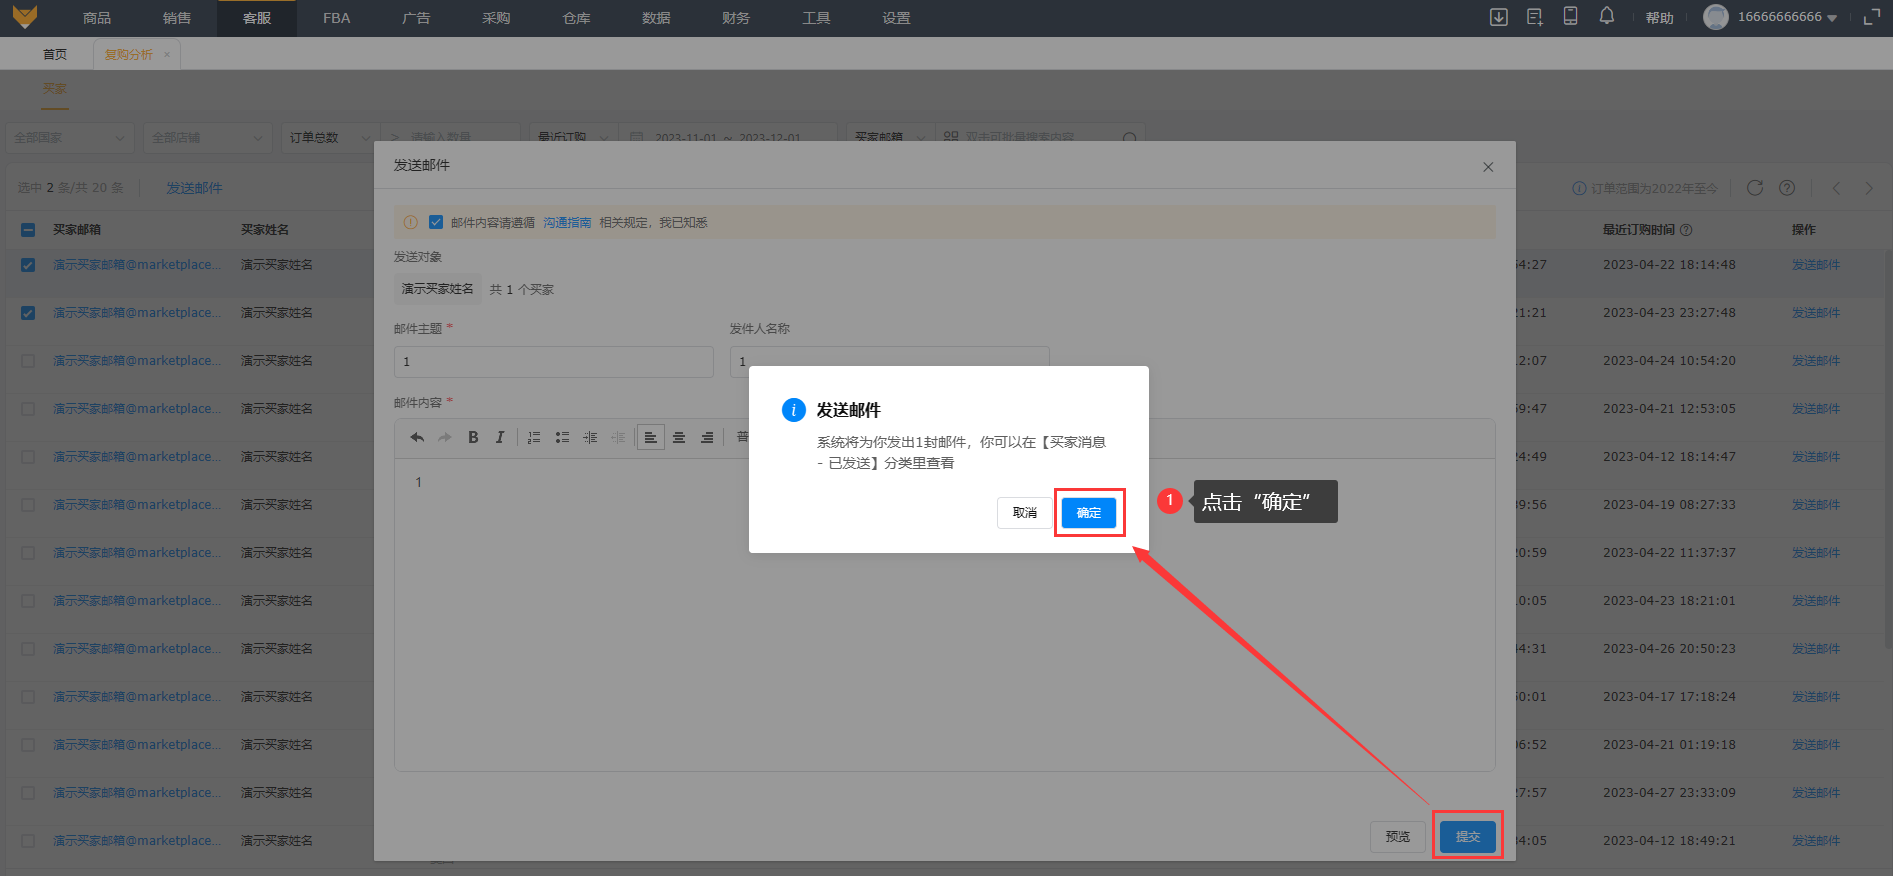Close the 复购分析 tab with its X
1893x876 pixels.
tap(167, 55)
